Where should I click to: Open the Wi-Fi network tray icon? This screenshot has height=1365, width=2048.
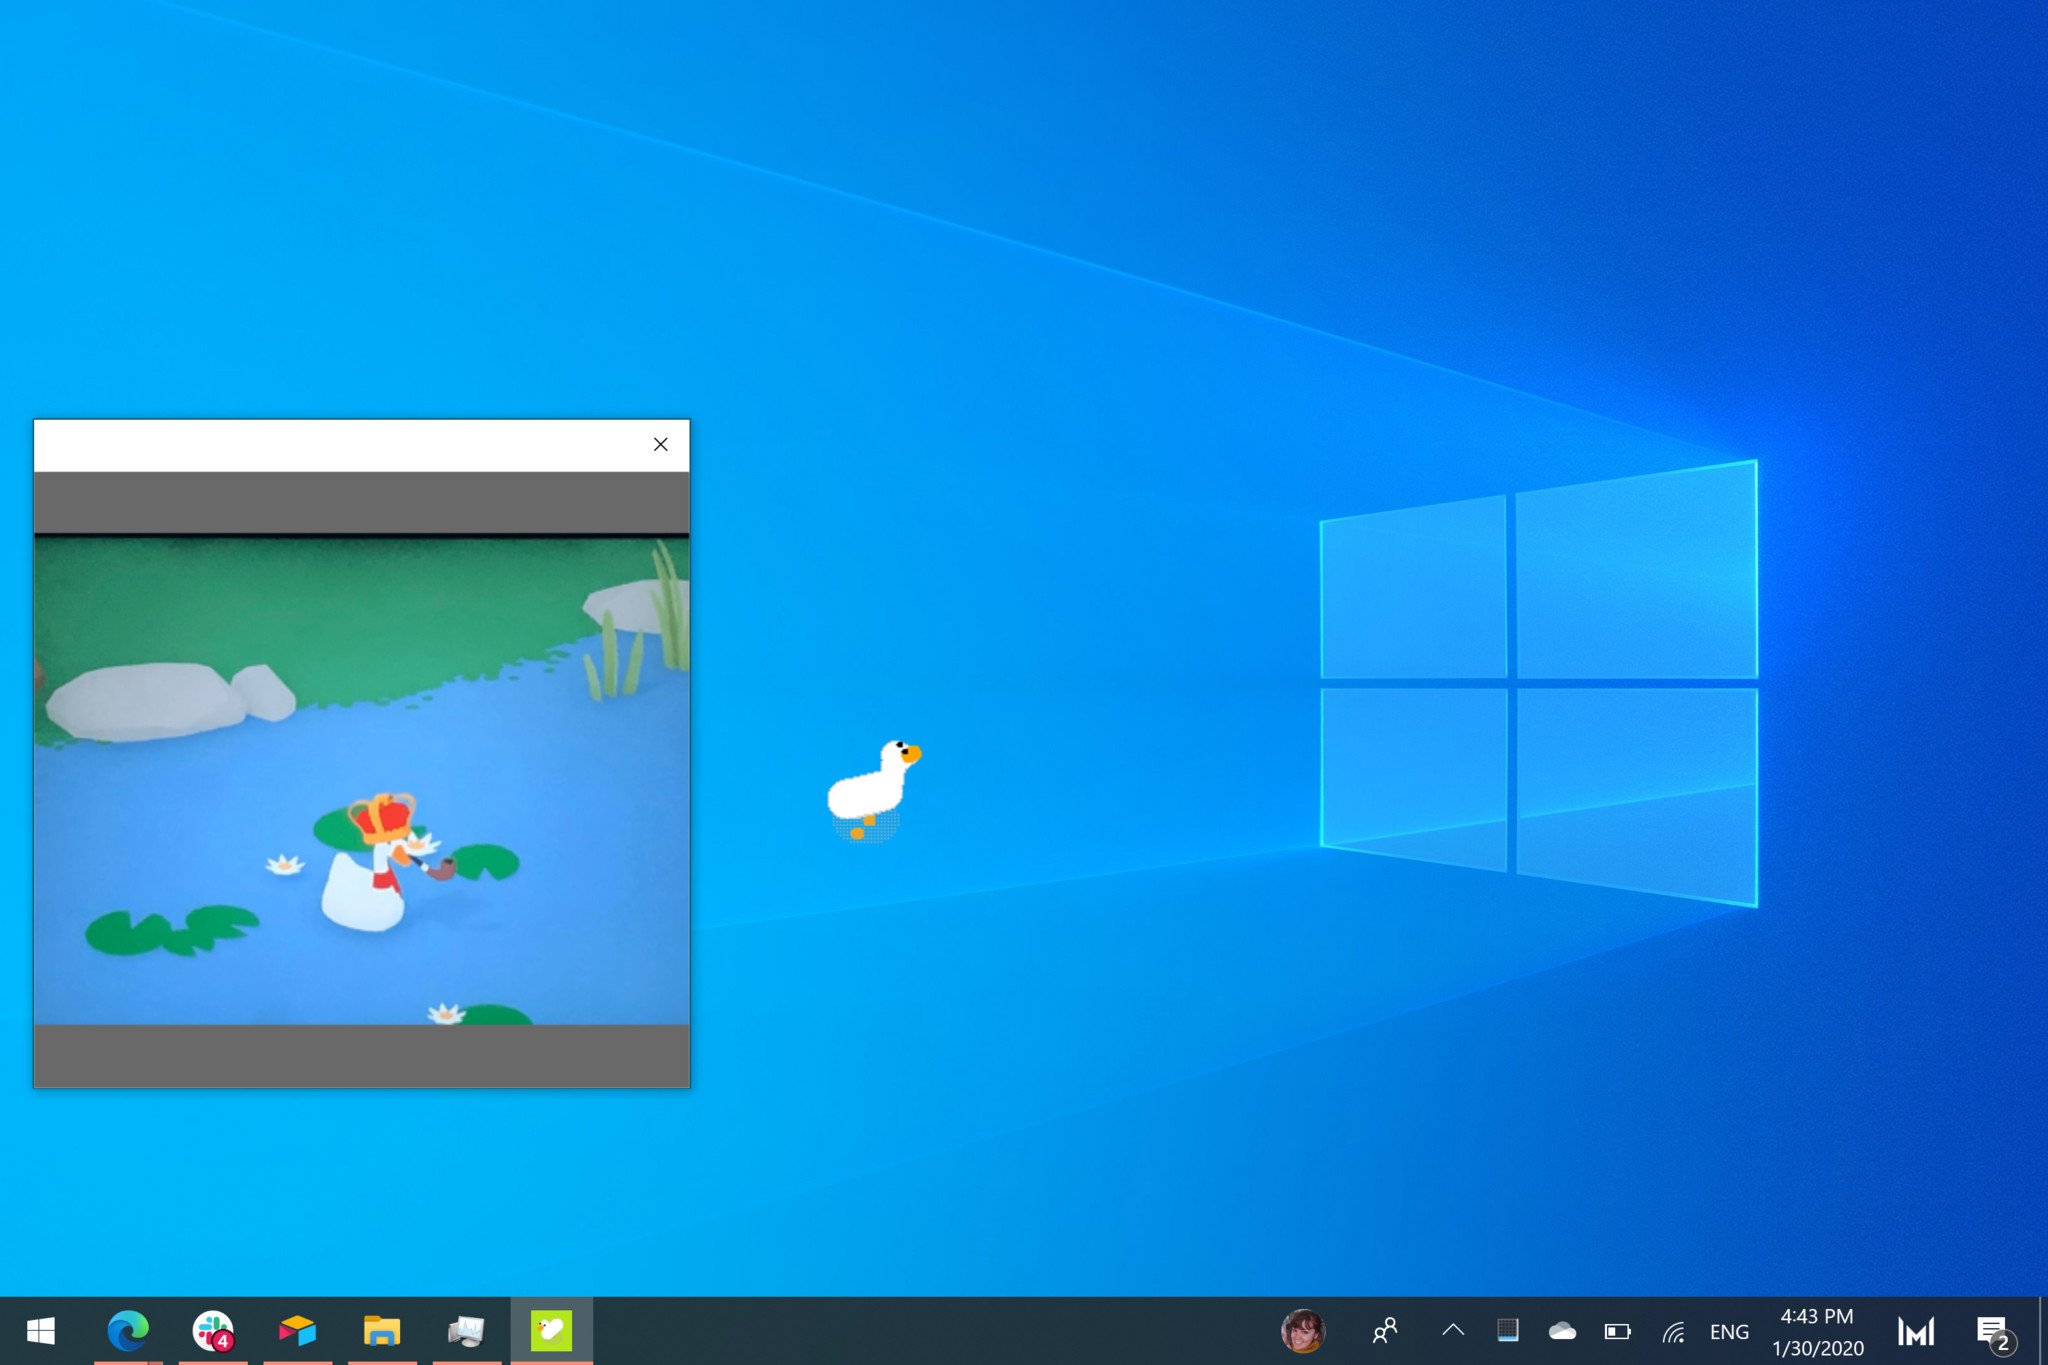tap(1674, 1331)
